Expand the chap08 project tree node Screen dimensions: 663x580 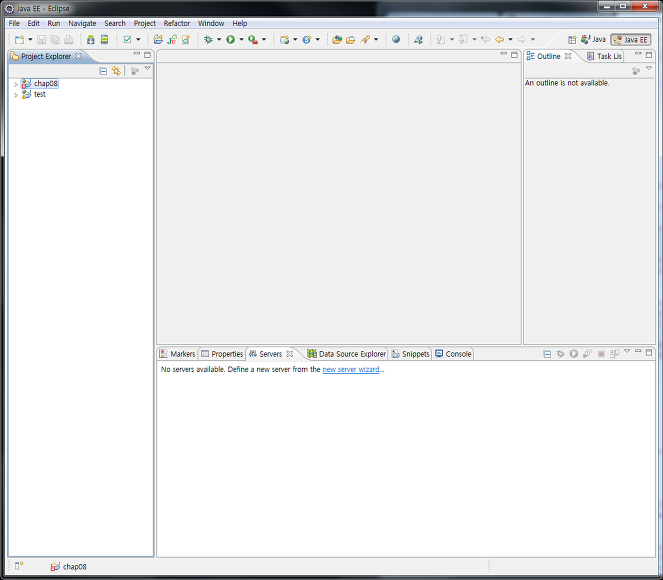coord(16,84)
